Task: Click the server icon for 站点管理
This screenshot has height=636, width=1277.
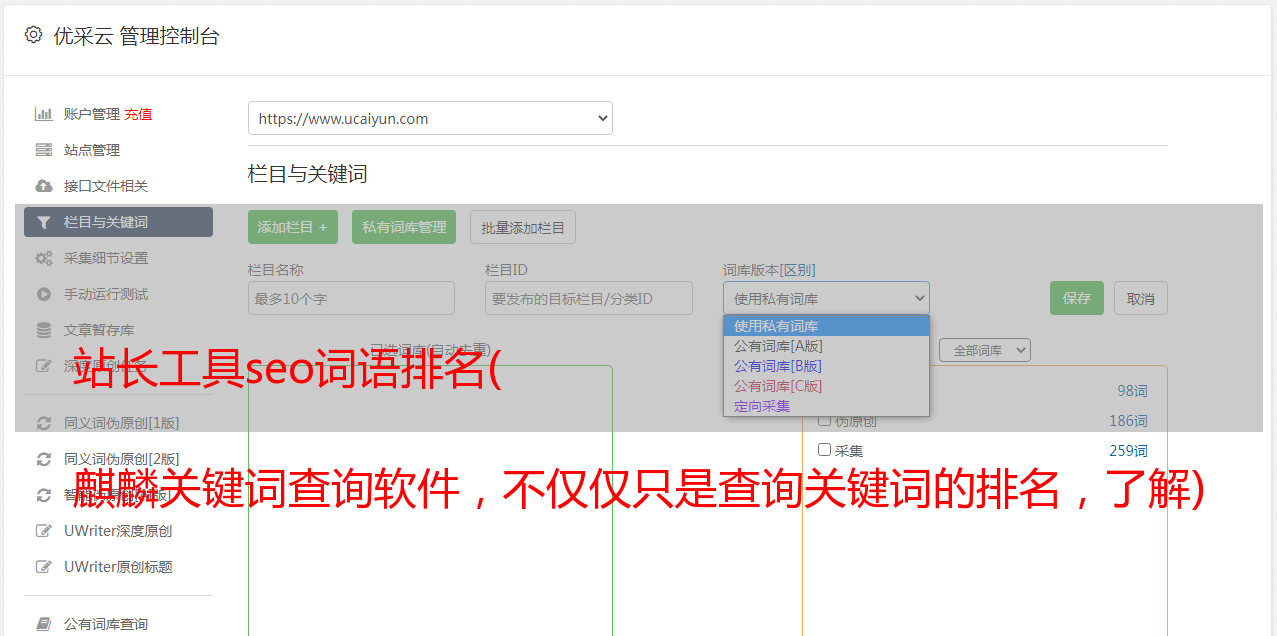Action: 44,150
